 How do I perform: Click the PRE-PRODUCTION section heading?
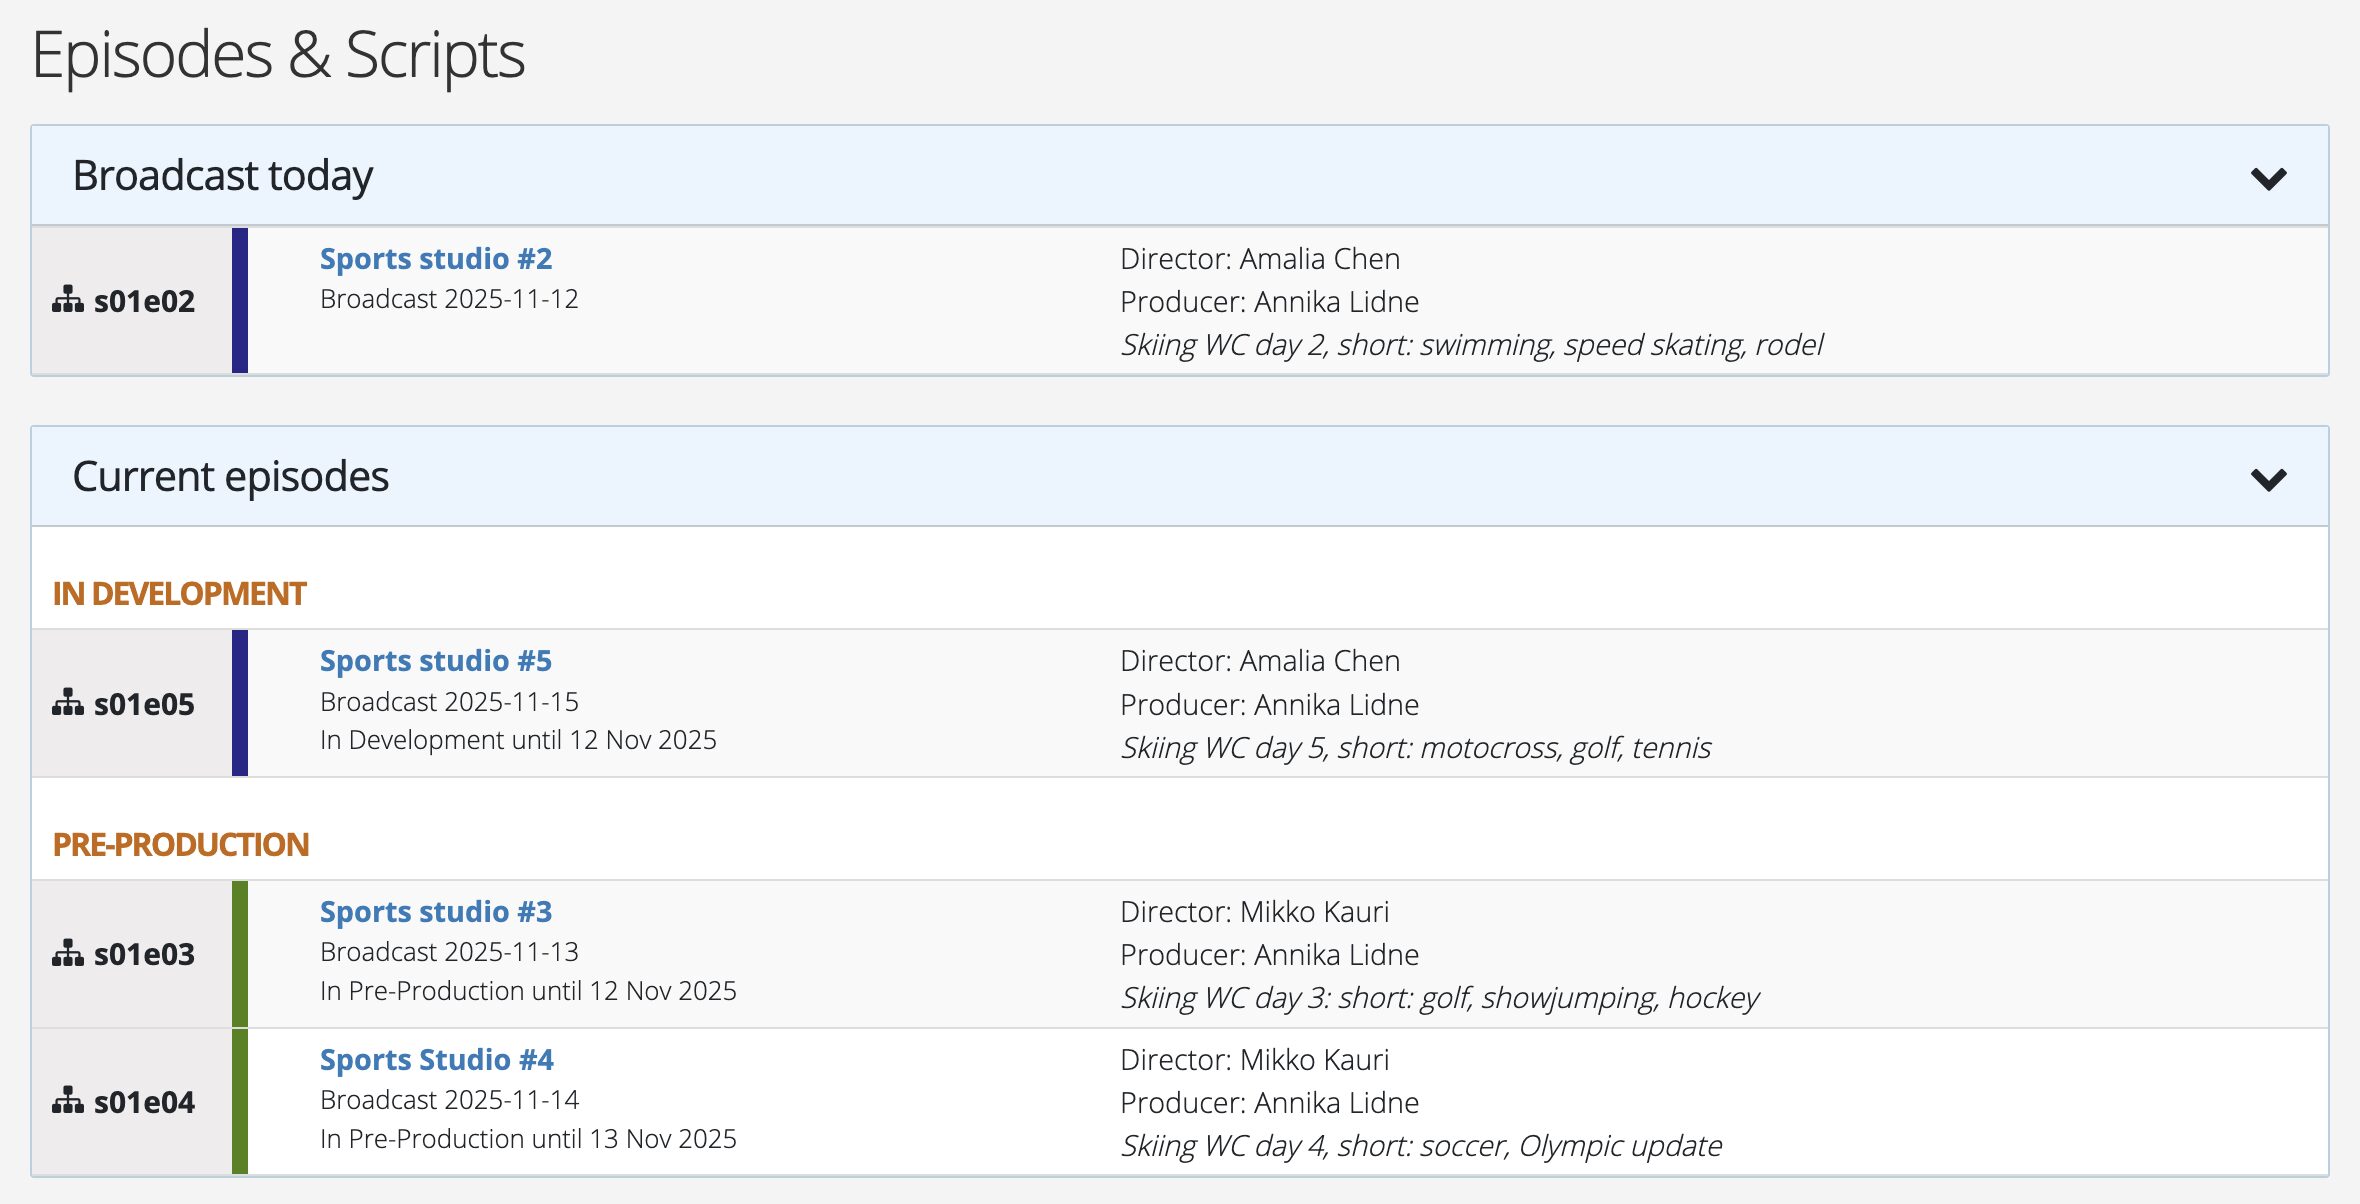click(x=181, y=843)
